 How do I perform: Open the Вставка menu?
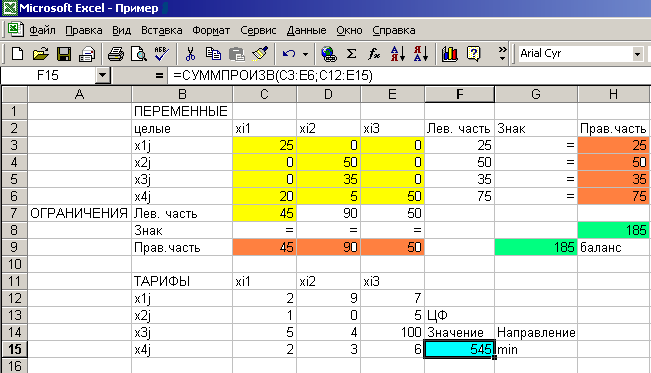[162, 30]
